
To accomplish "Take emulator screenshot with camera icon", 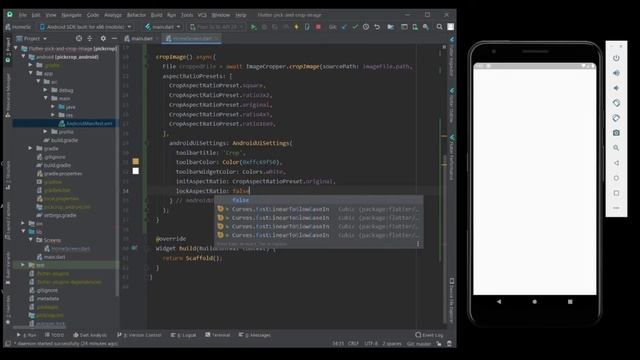I will click(616, 133).
